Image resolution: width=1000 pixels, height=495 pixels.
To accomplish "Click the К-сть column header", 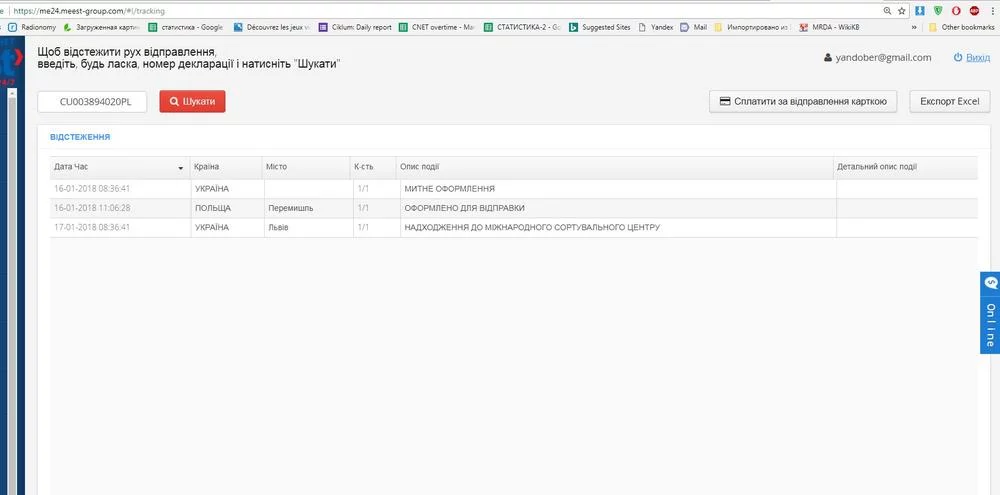I will (373, 166).
